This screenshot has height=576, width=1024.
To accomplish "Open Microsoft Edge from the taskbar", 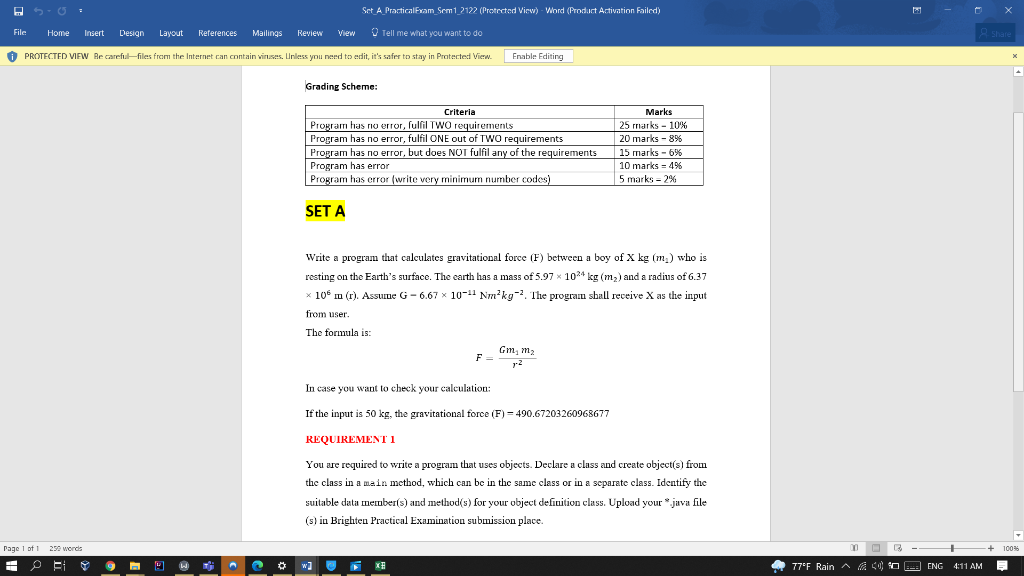I will [x=257, y=566].
